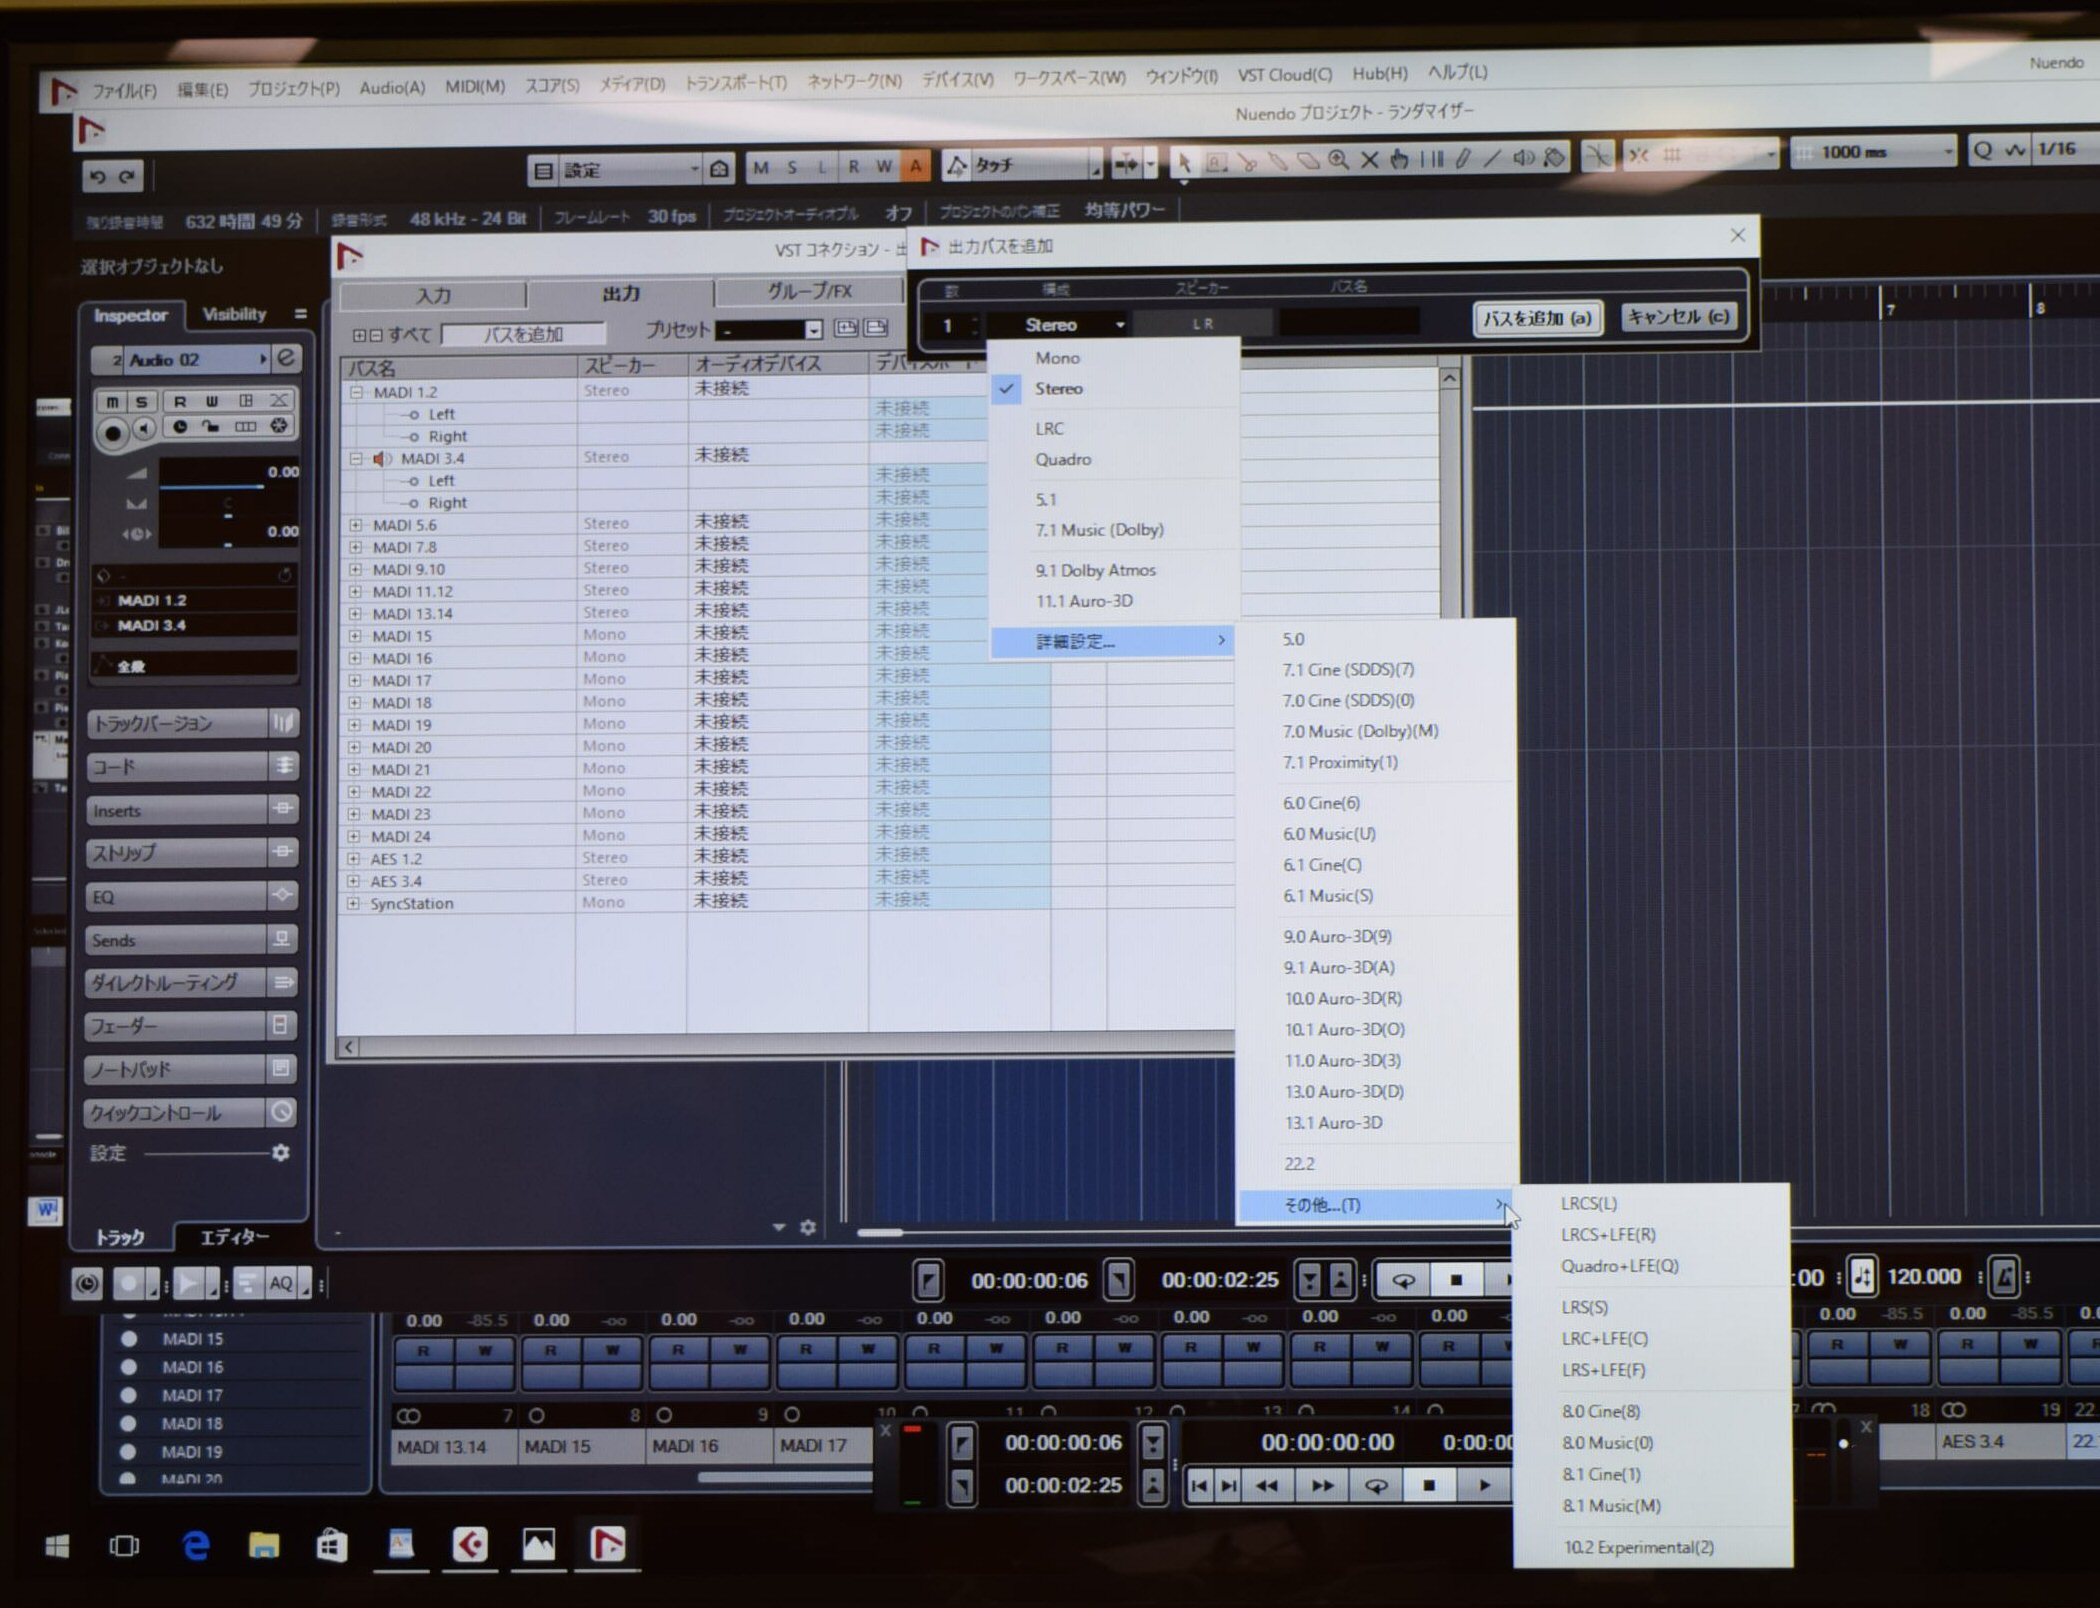
Task: Expand the AES 1.2 bus row
Action: [354, 859]
